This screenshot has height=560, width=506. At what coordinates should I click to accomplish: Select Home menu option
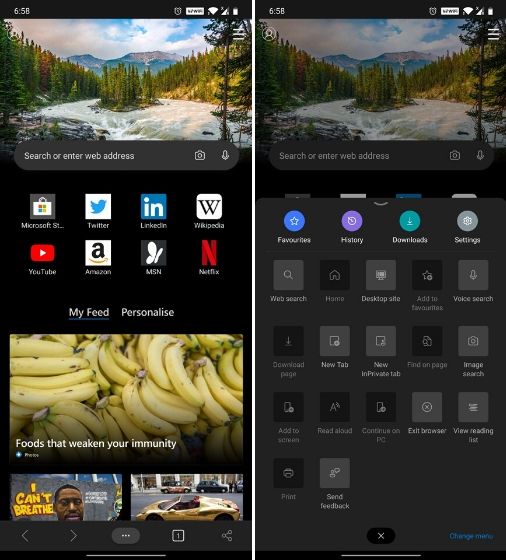click(x=335, y=281)
